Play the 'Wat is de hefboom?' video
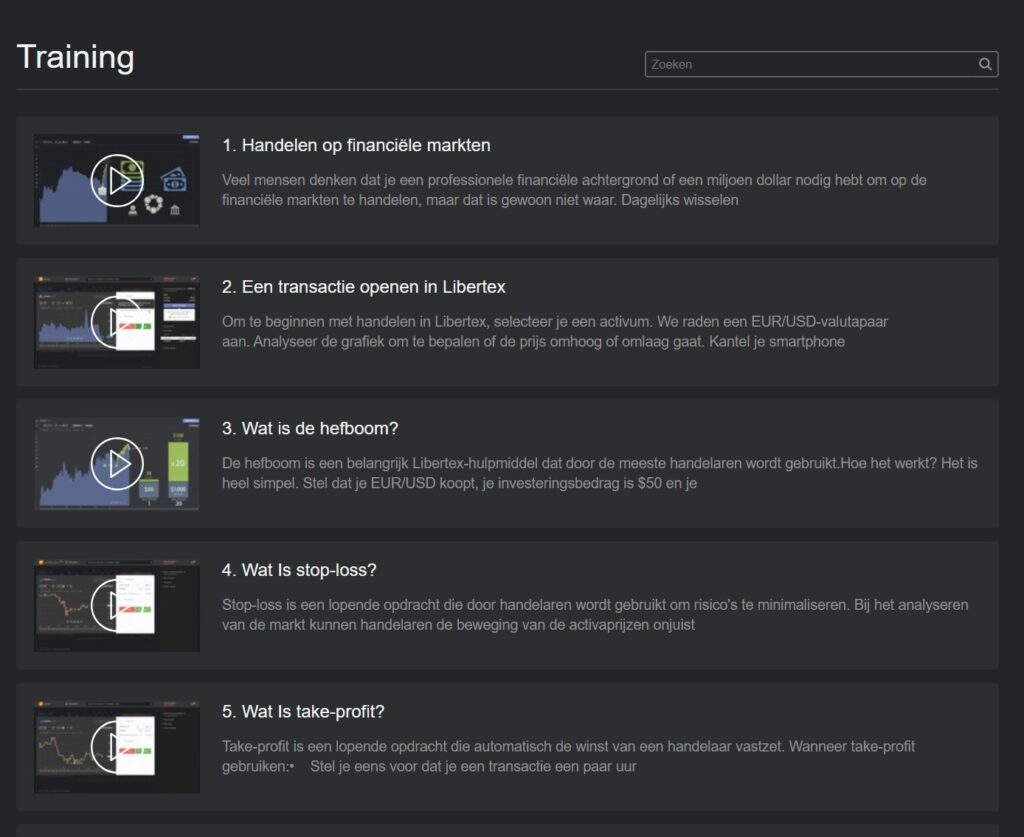This screenshot has height=837, width=1024. click(117, 464)
